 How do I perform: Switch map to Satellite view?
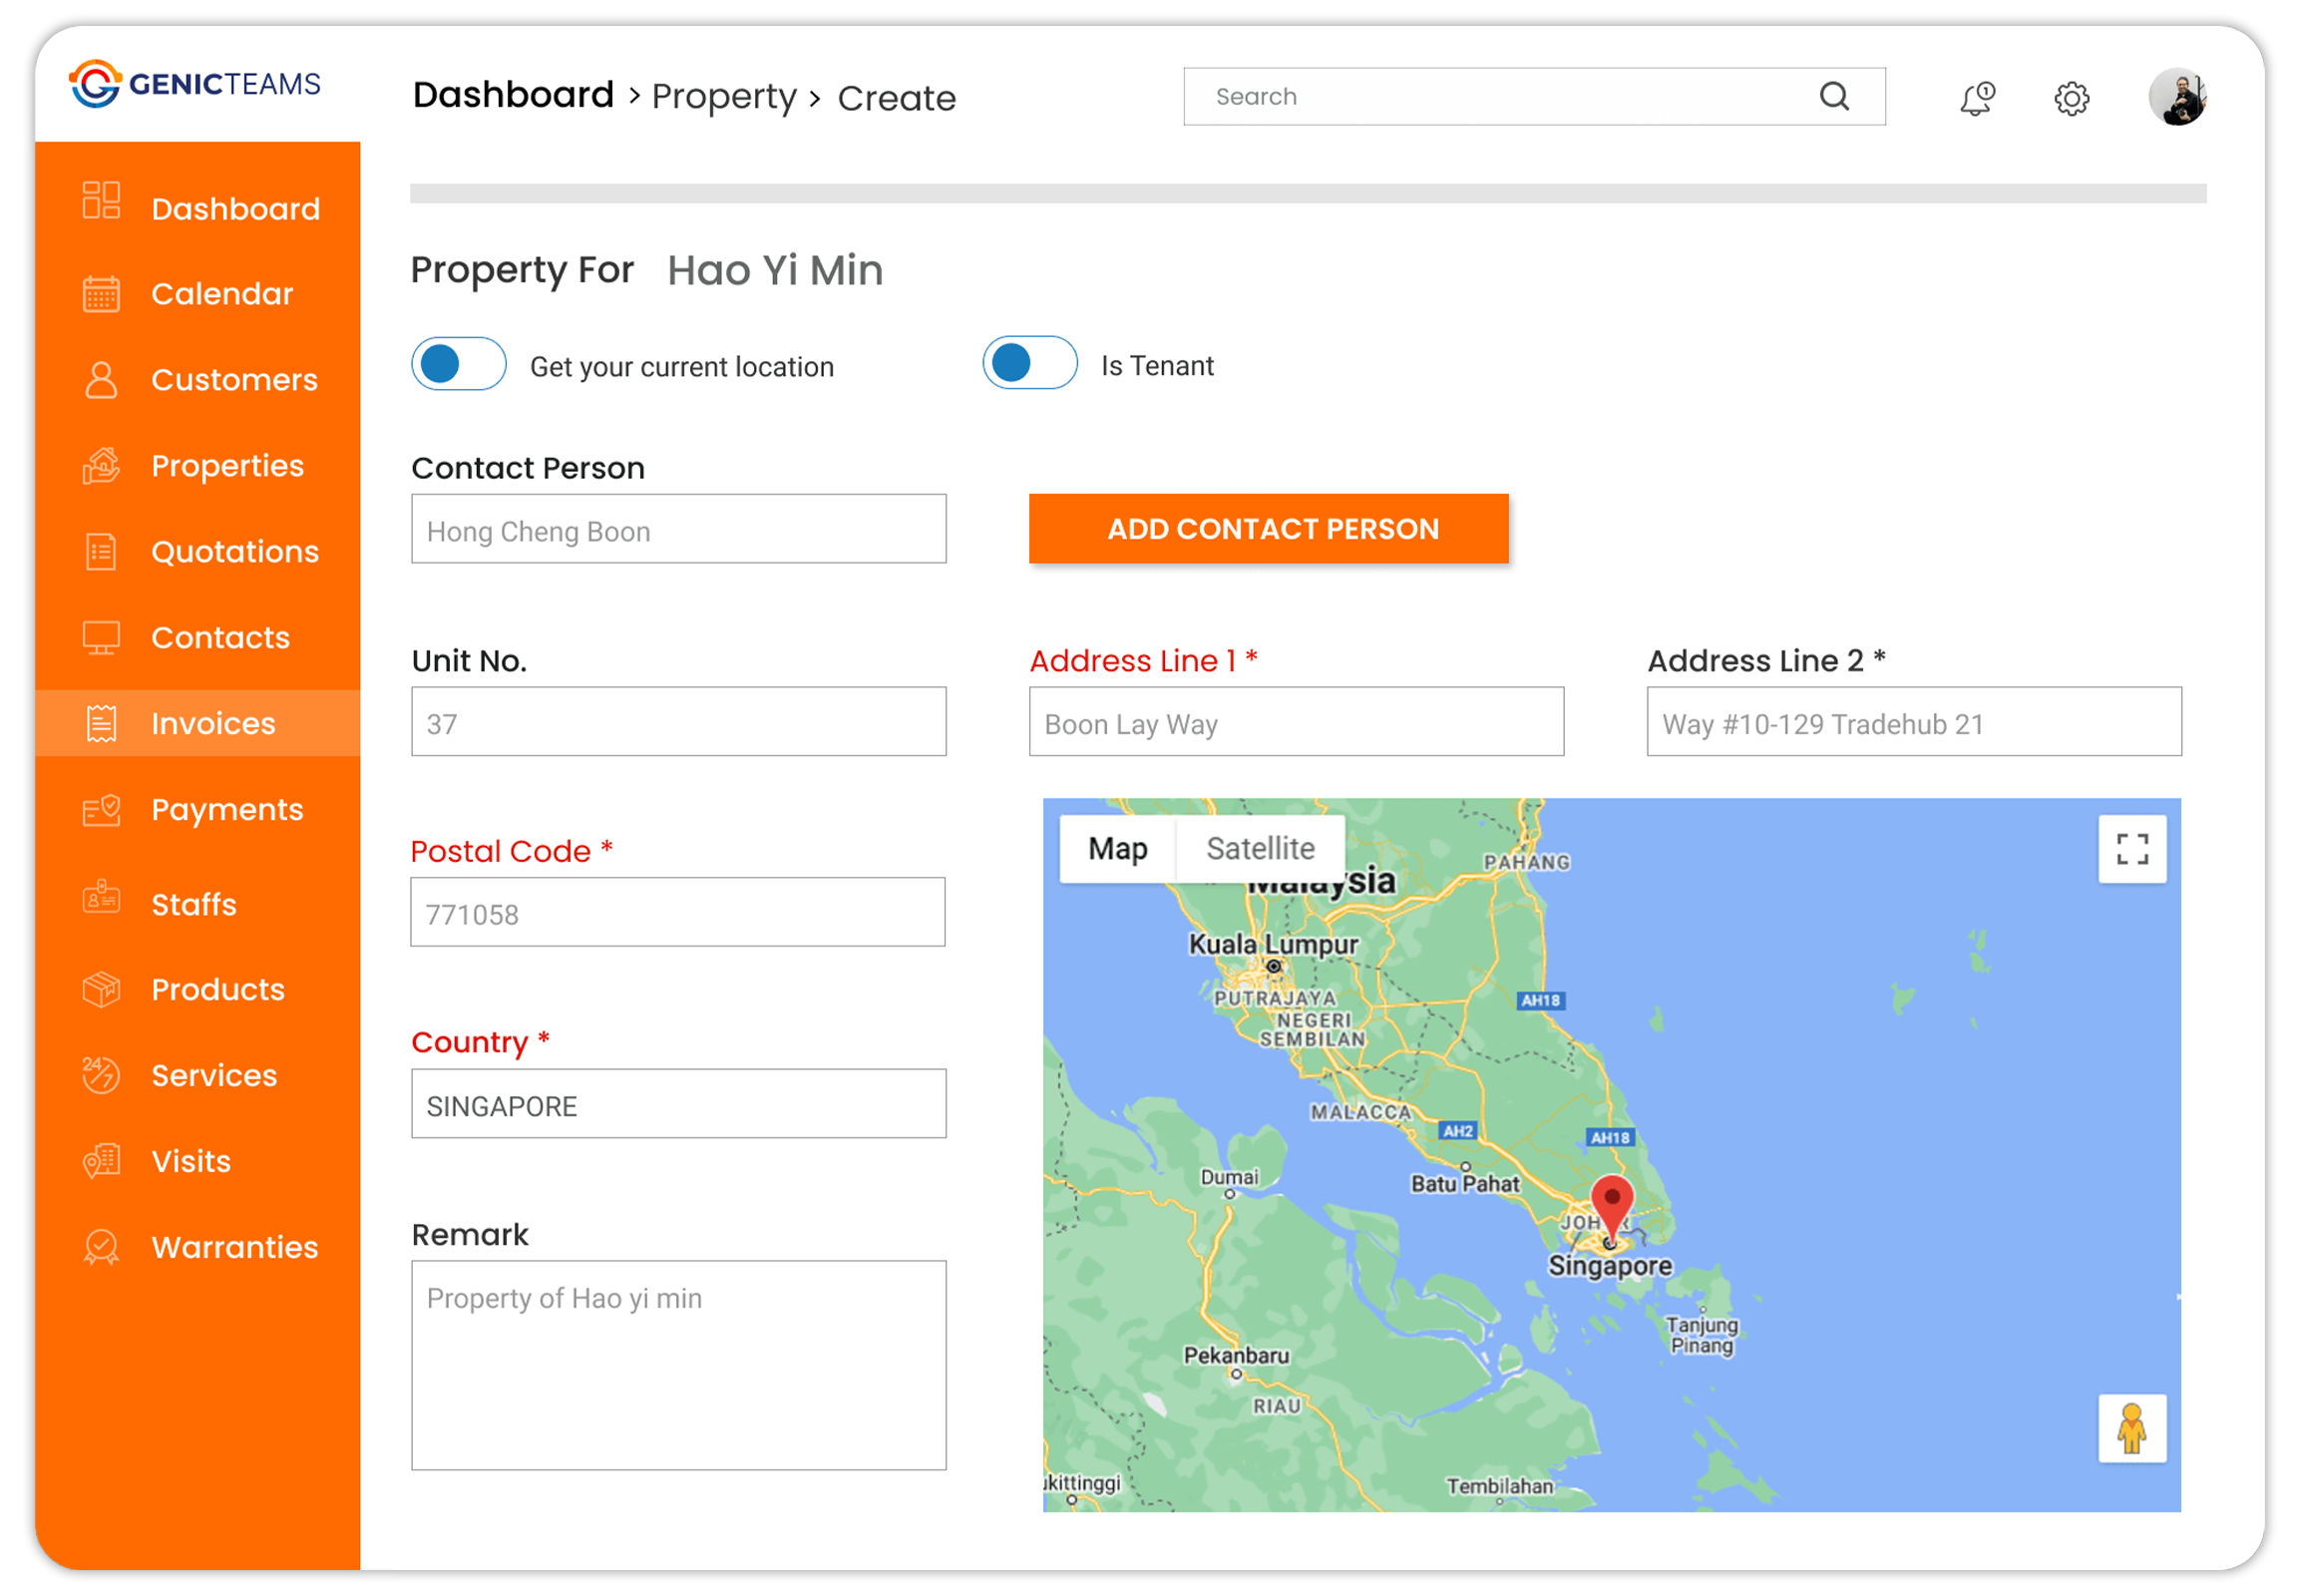pos(1260,849)
